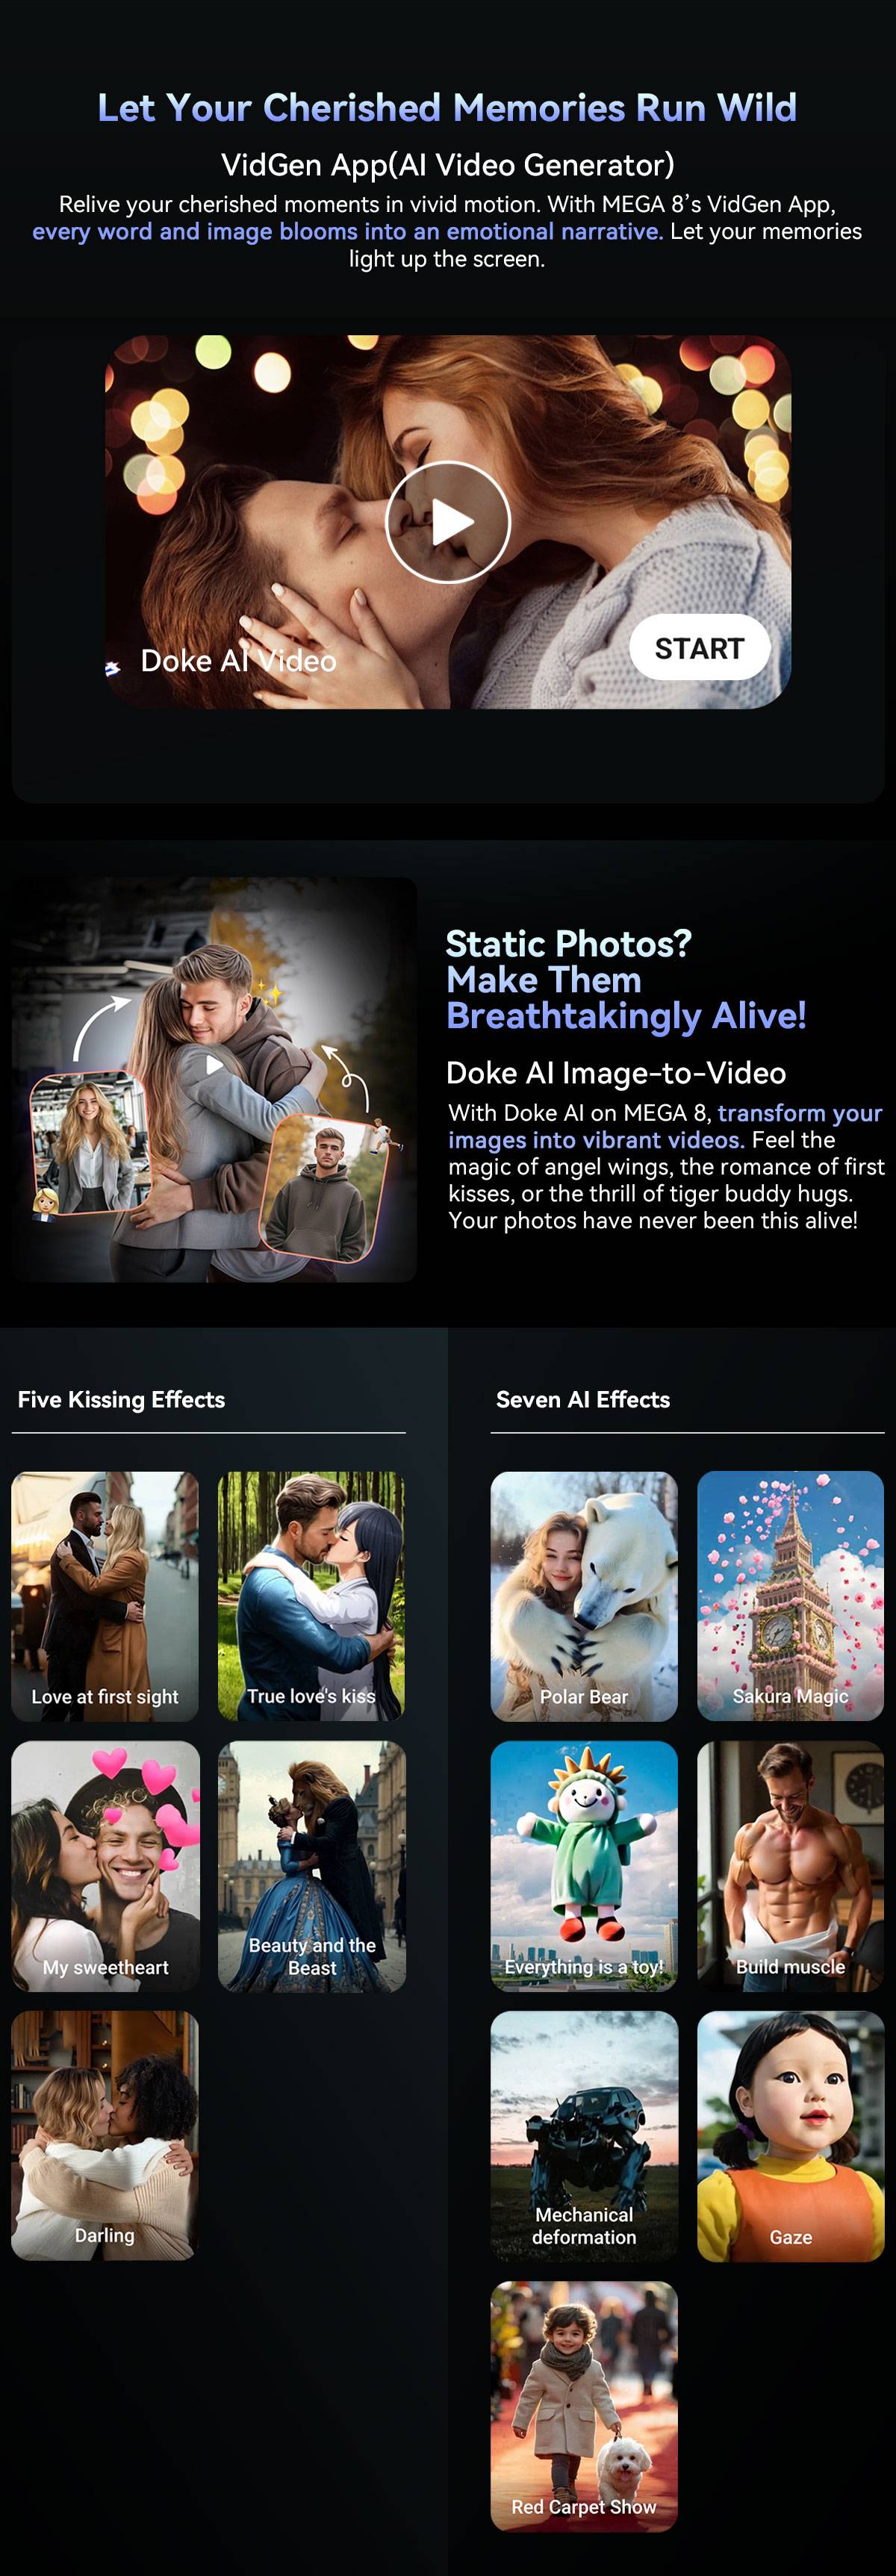The image size is (896, 2576).
Task: Tap the START button
Action: pos(700,648)
